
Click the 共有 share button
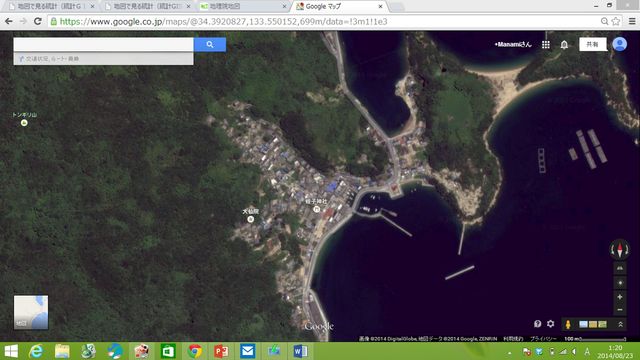[593, 44]
